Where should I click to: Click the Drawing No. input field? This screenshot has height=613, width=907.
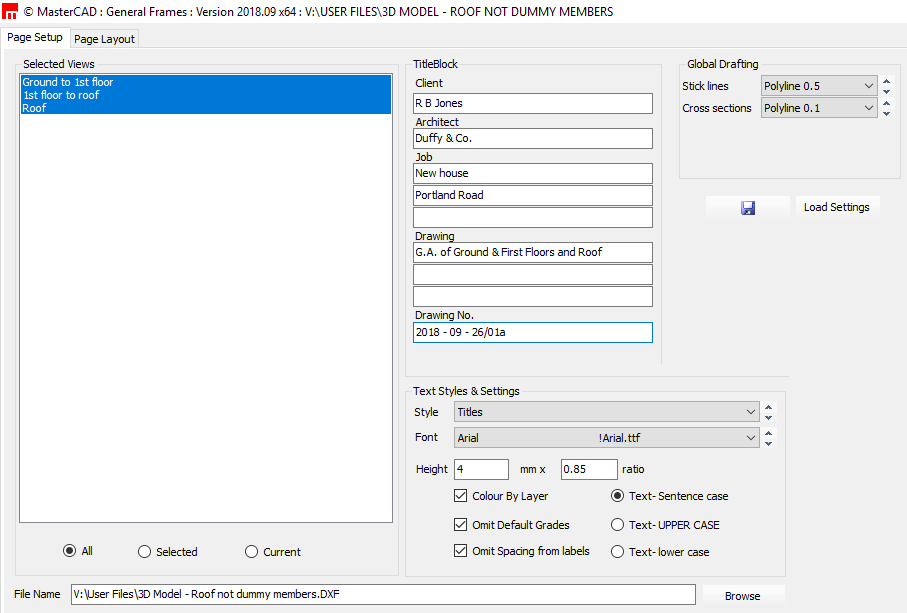coord(532,333)
